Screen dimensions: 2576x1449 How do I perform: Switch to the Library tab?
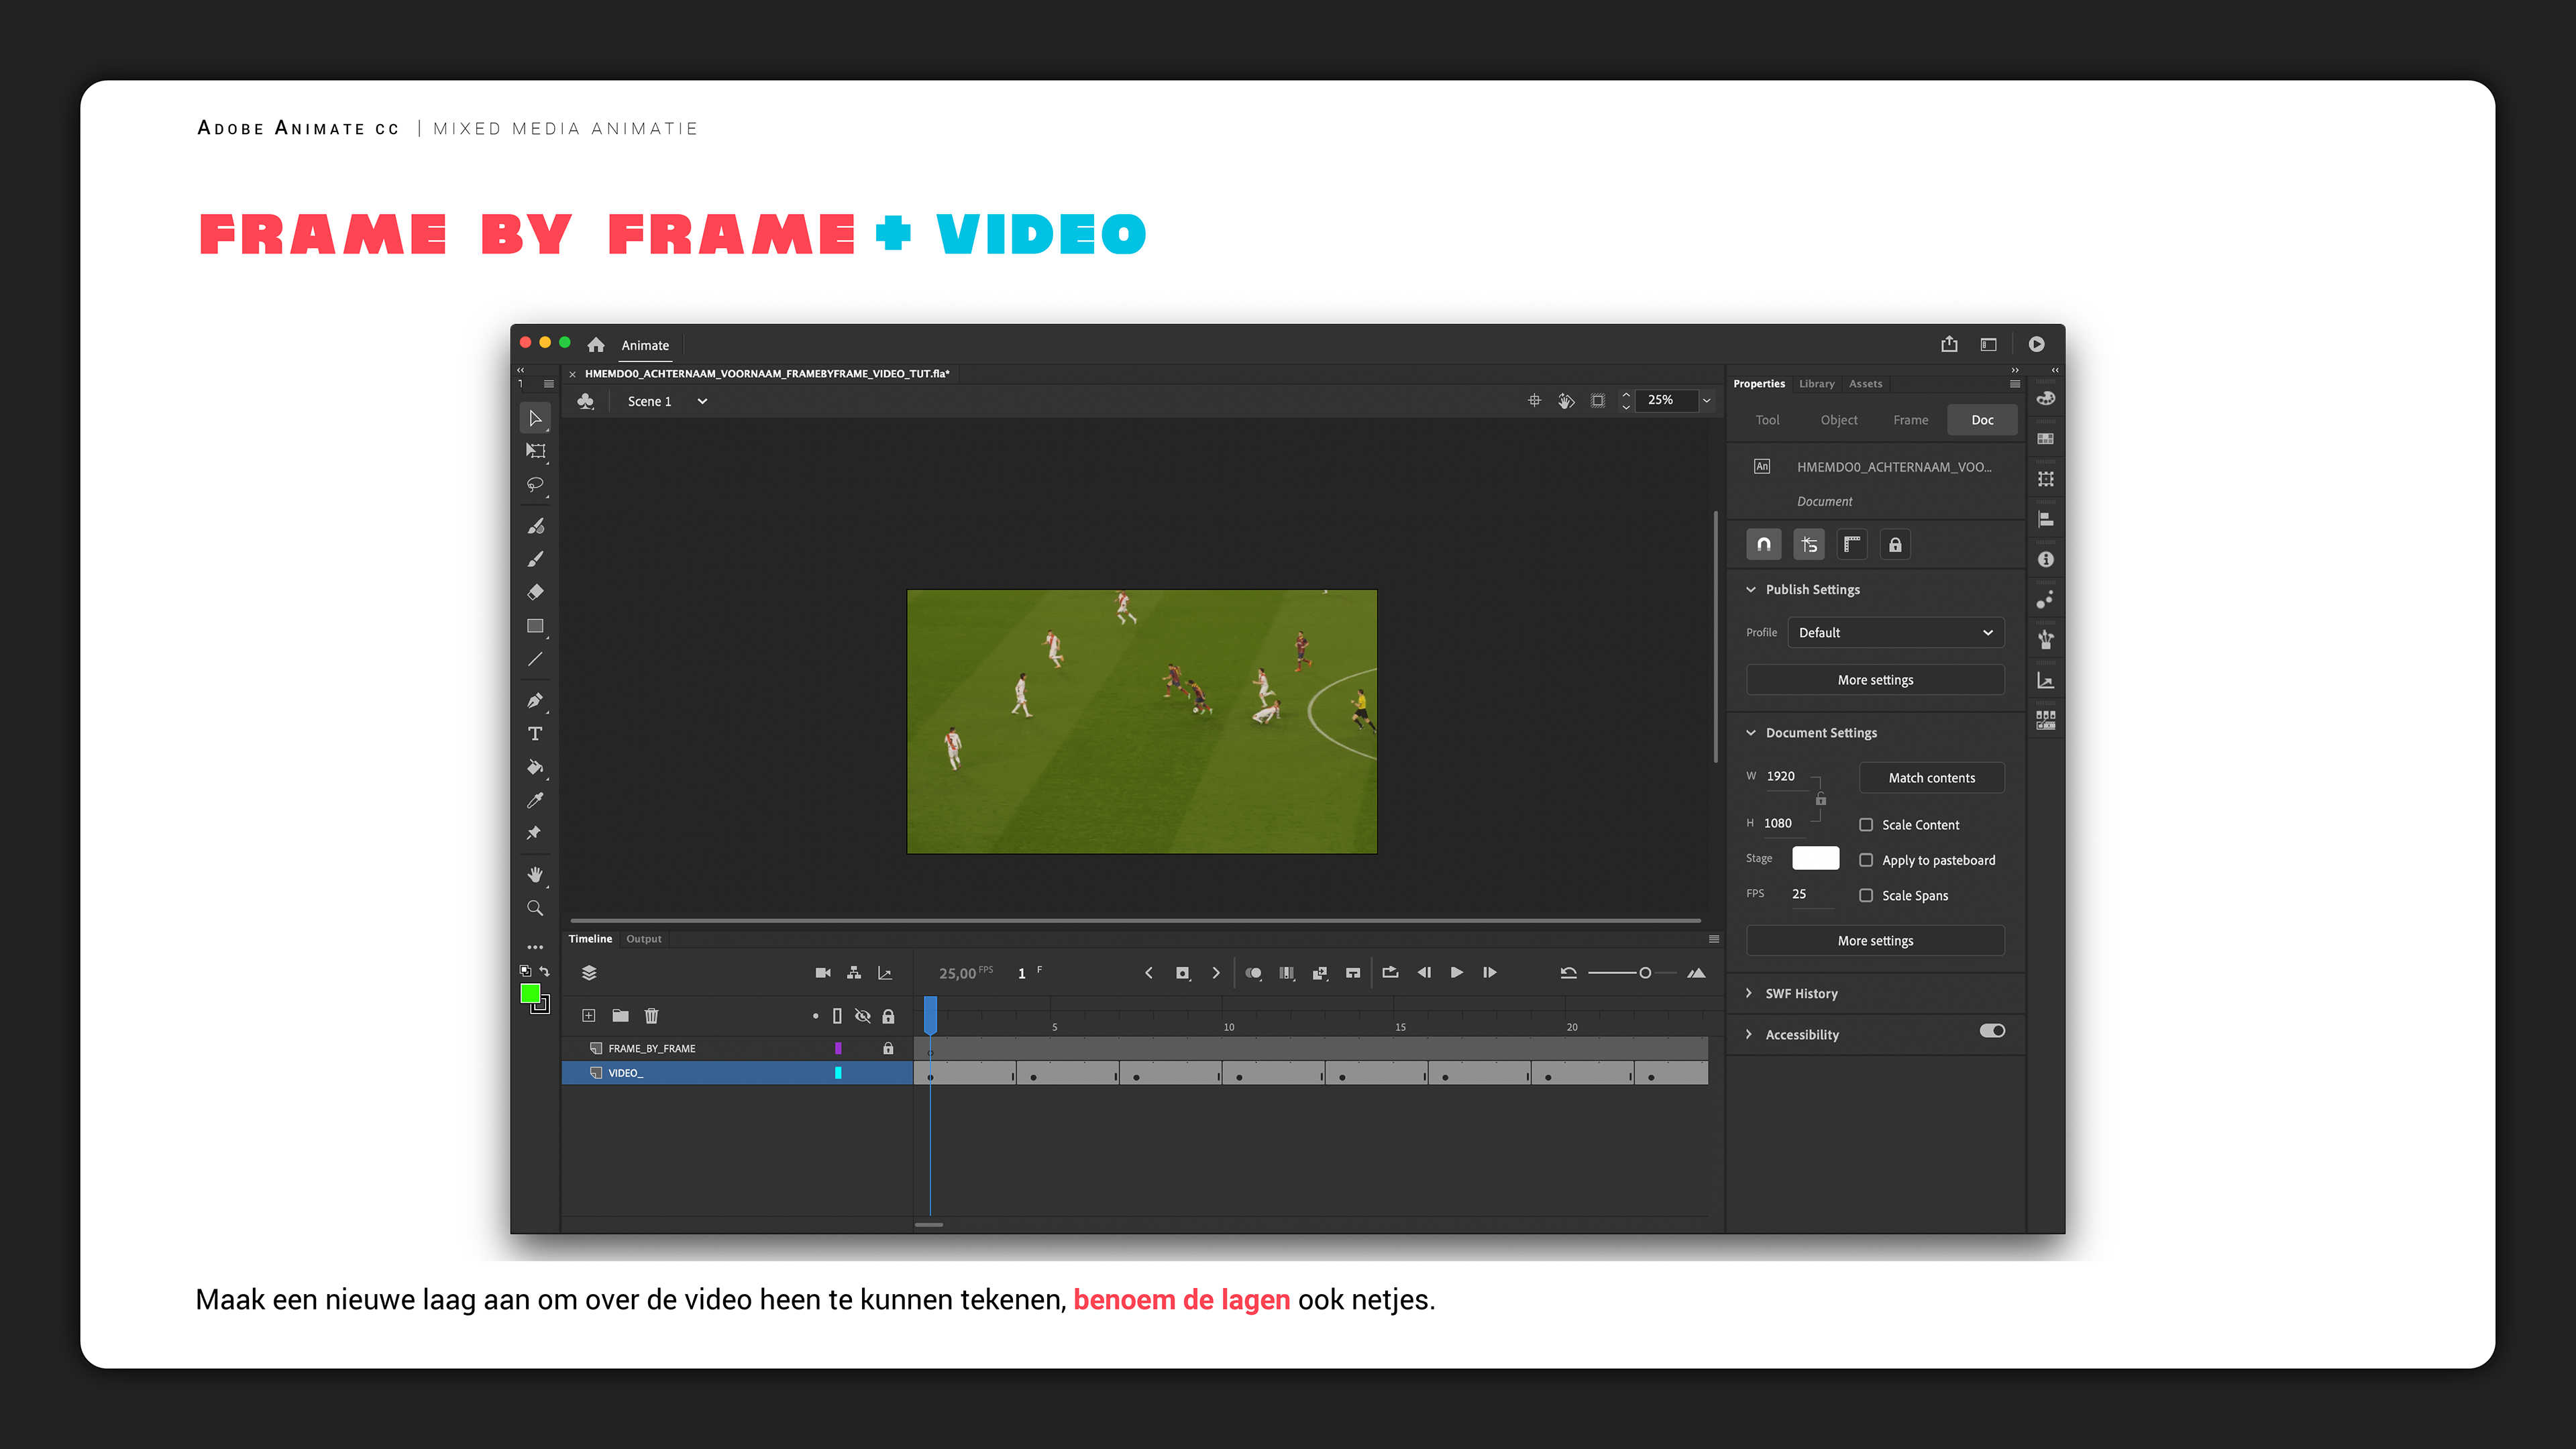point(1816,384)
